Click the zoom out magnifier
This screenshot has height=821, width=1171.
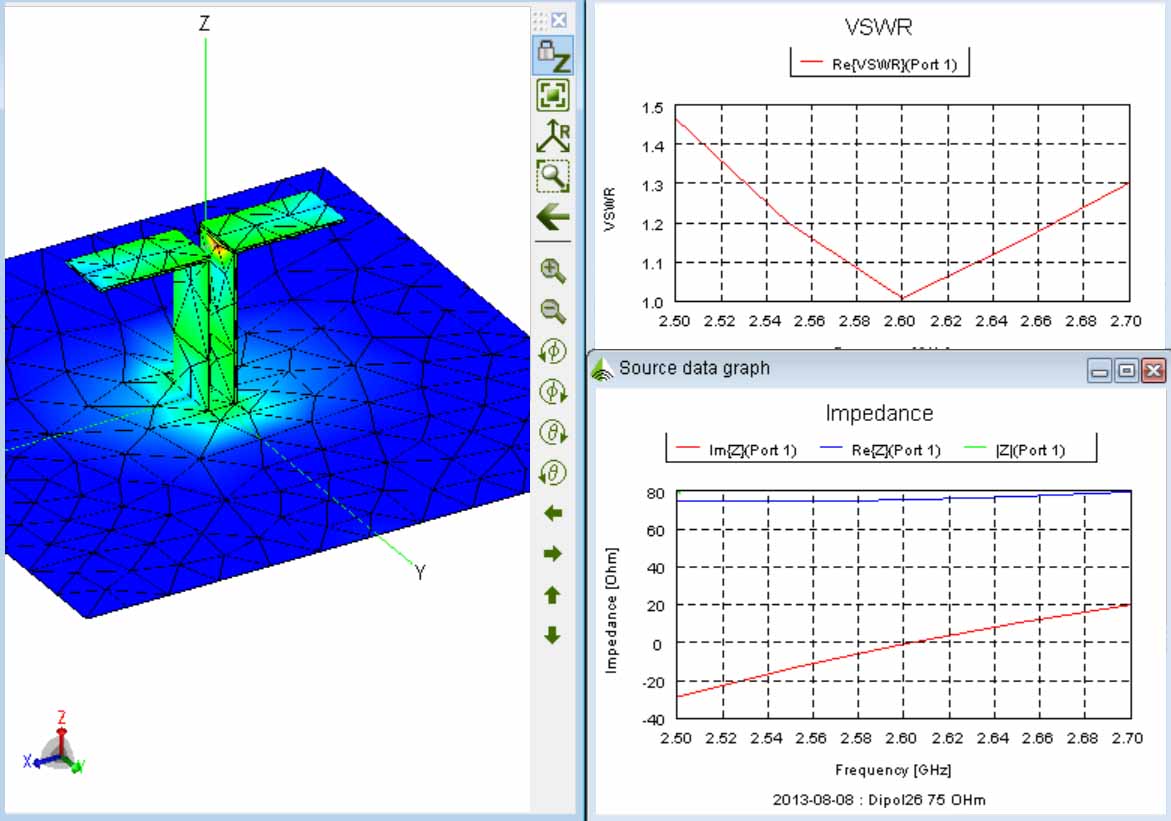553,311
